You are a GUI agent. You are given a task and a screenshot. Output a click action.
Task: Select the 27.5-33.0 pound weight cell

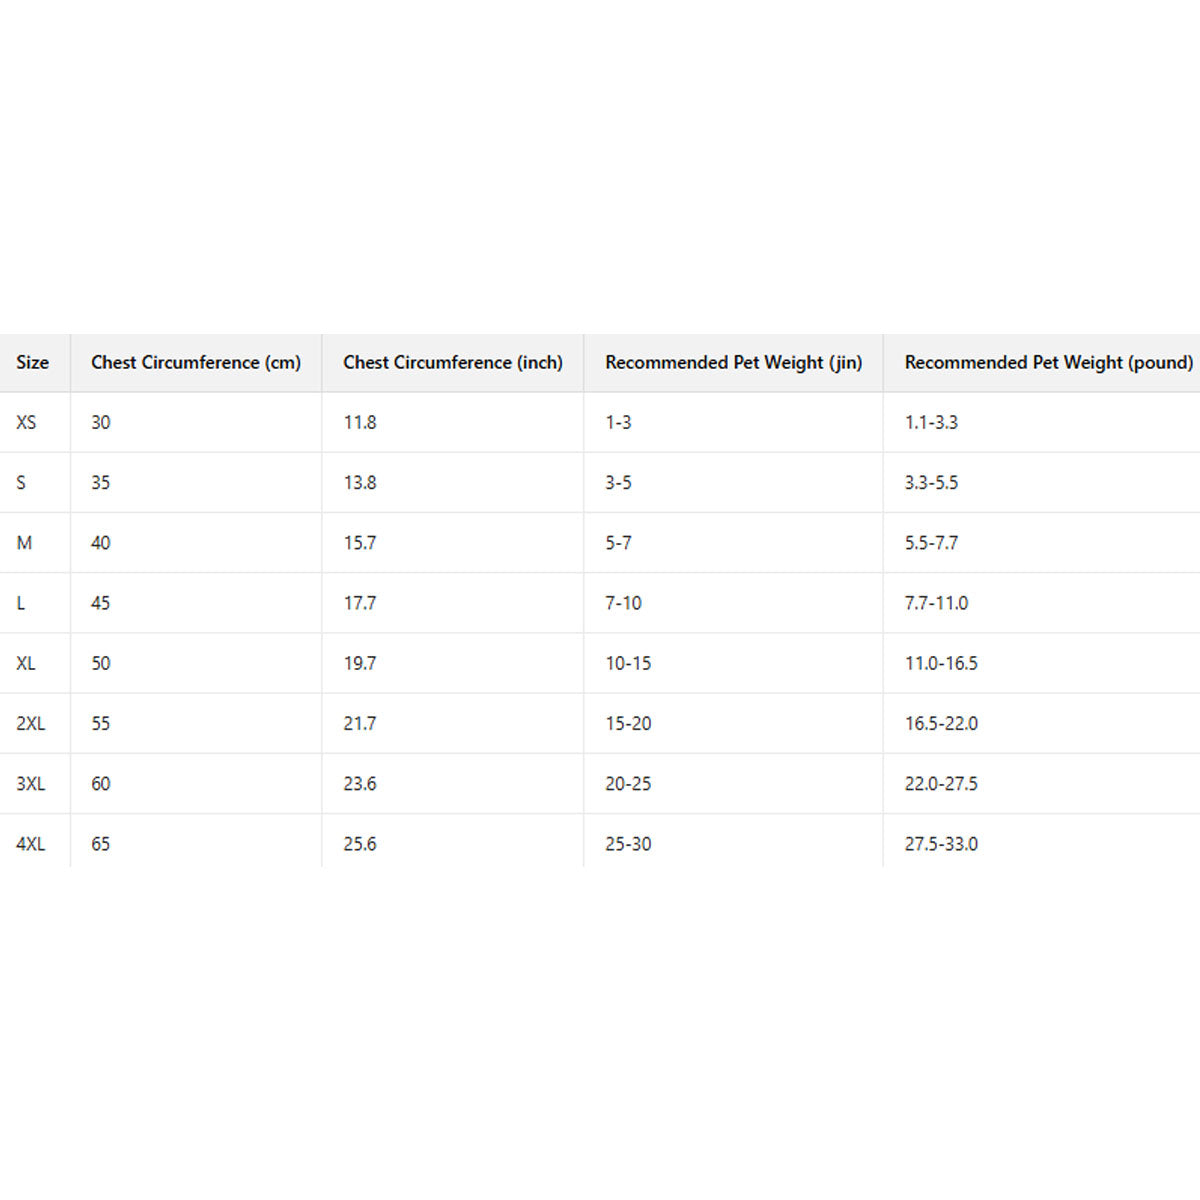coord(941,844)
